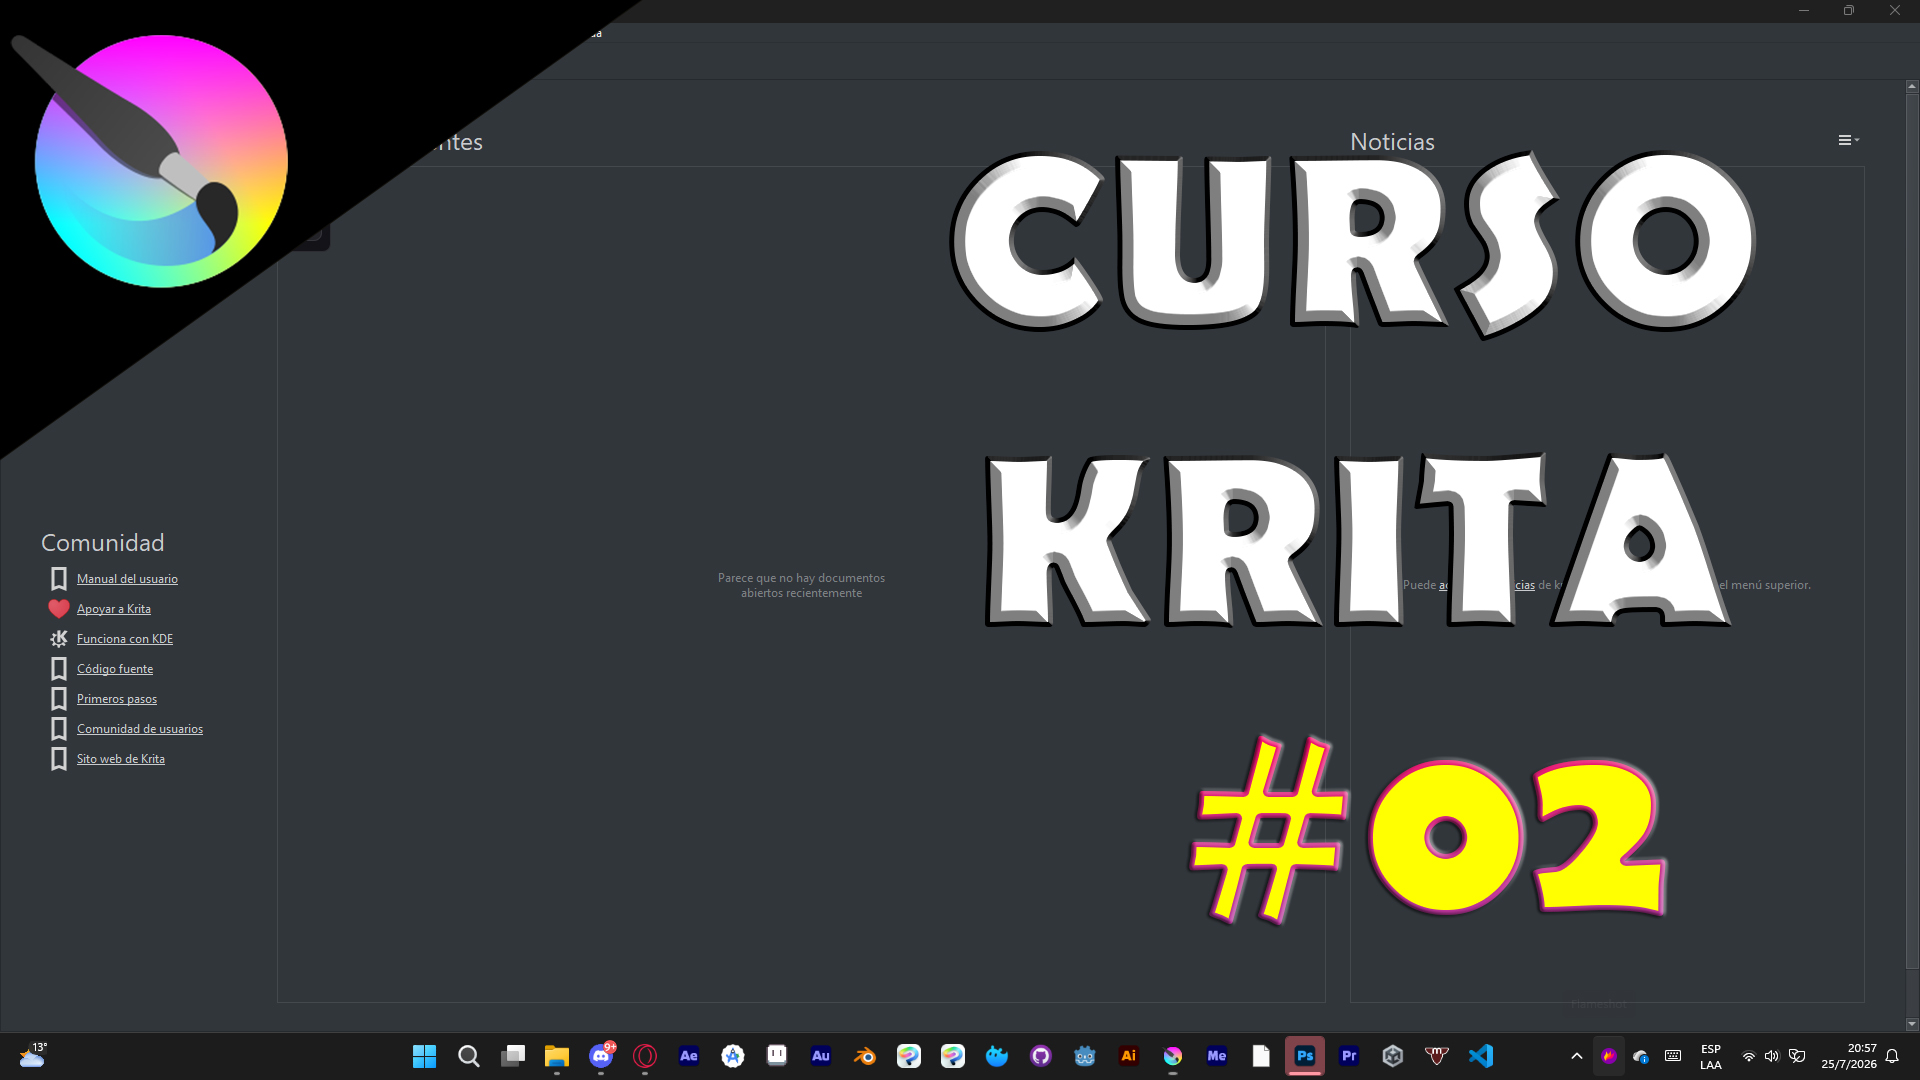Launch Visual Studio Code from the taskbar
The image size is (1920, 1080).
point(1481,1056)
